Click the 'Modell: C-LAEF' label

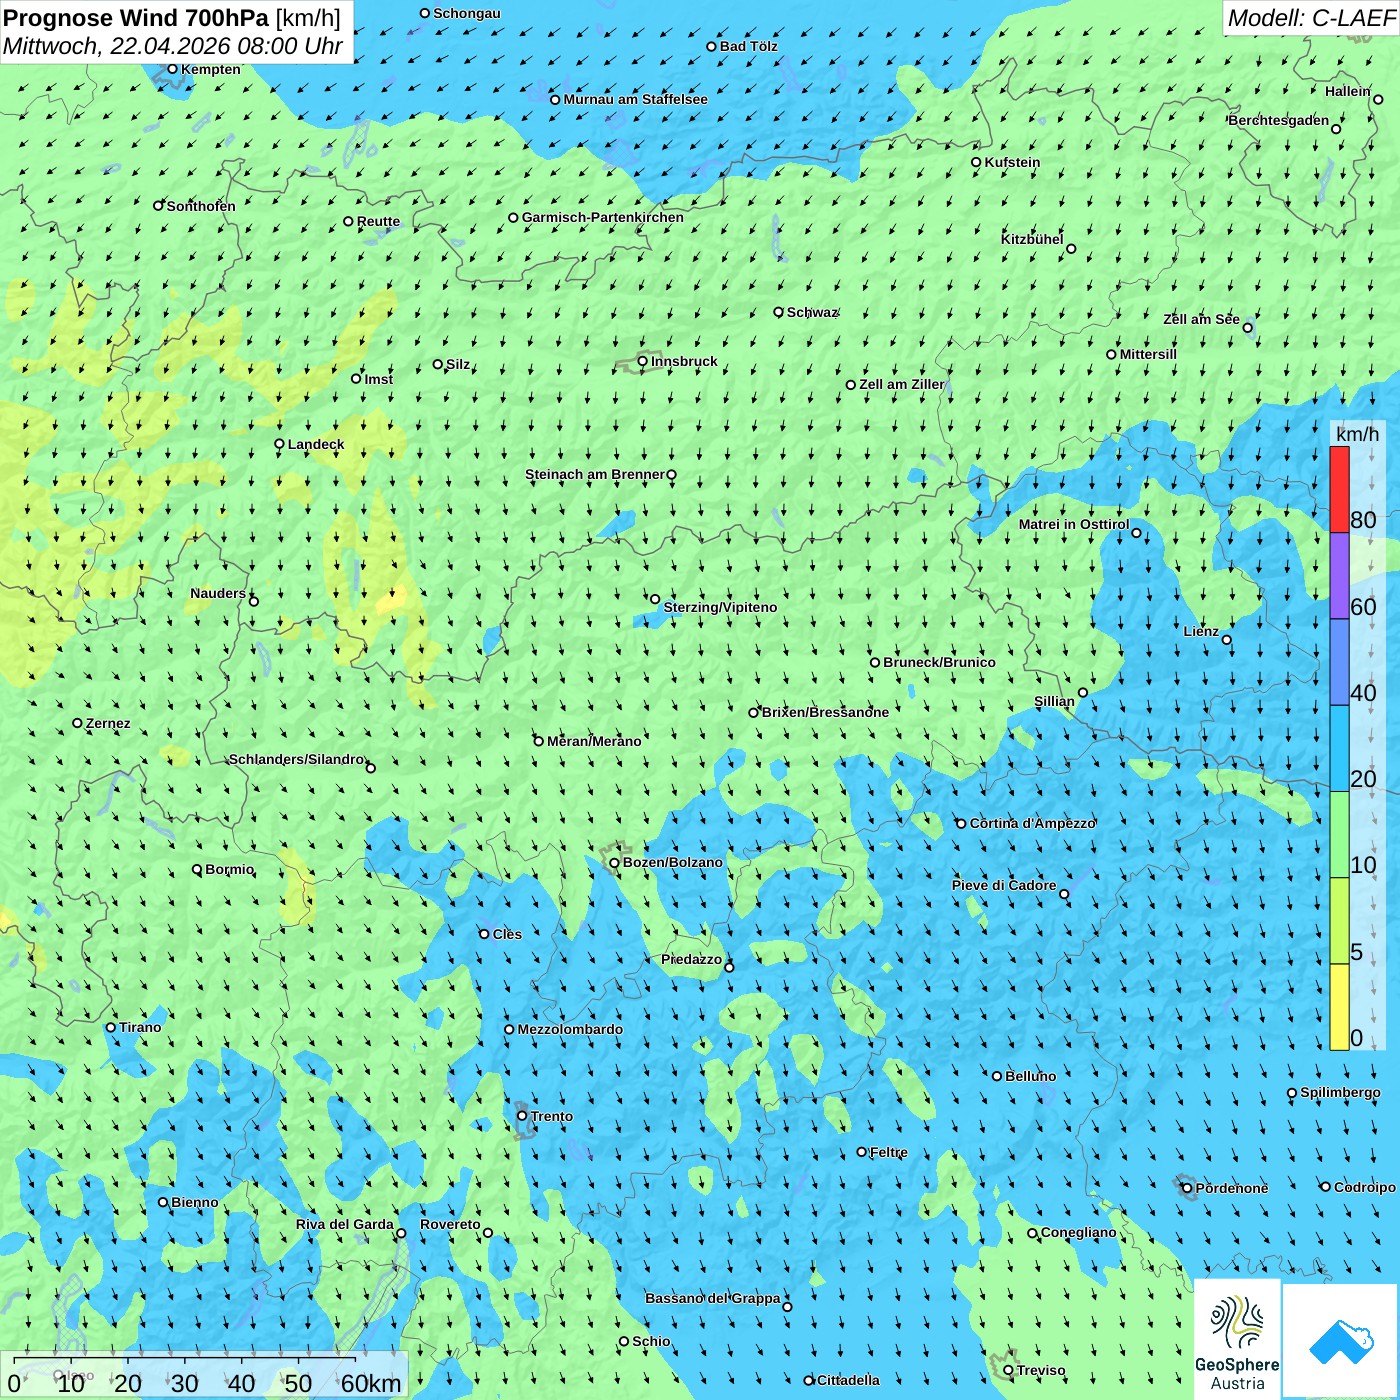coord(1310,18)
